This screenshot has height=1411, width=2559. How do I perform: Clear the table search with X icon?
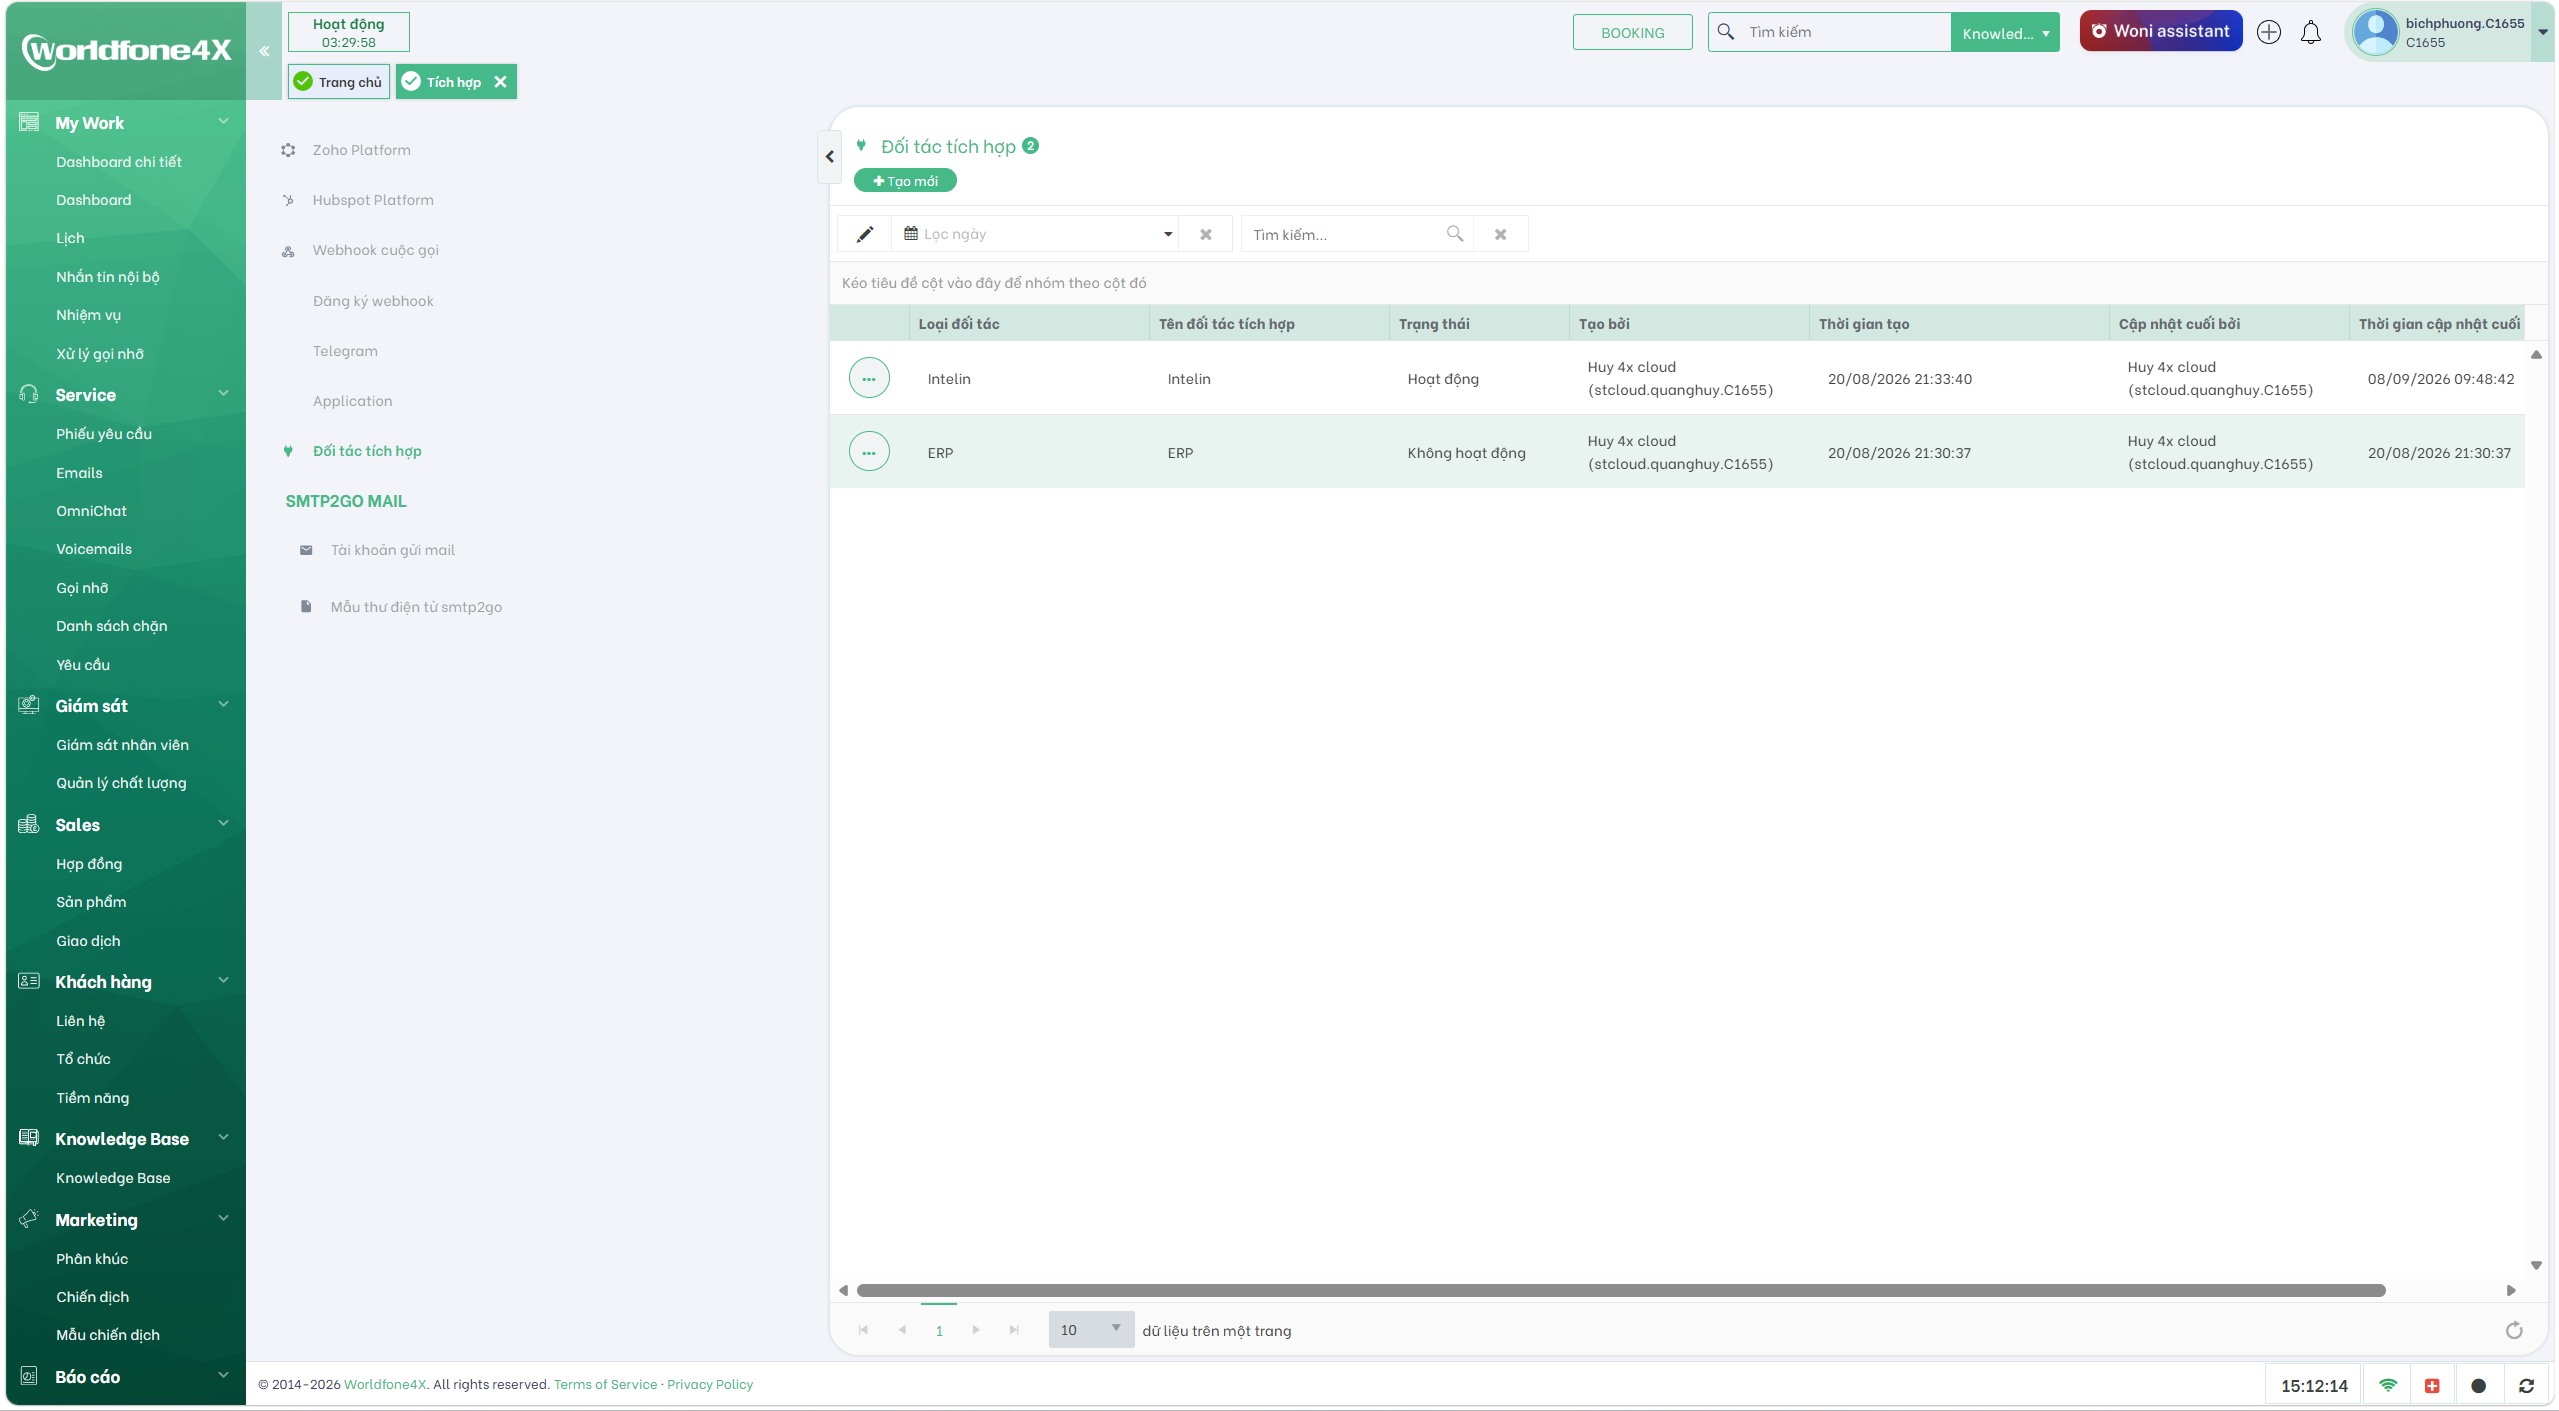1501,234
